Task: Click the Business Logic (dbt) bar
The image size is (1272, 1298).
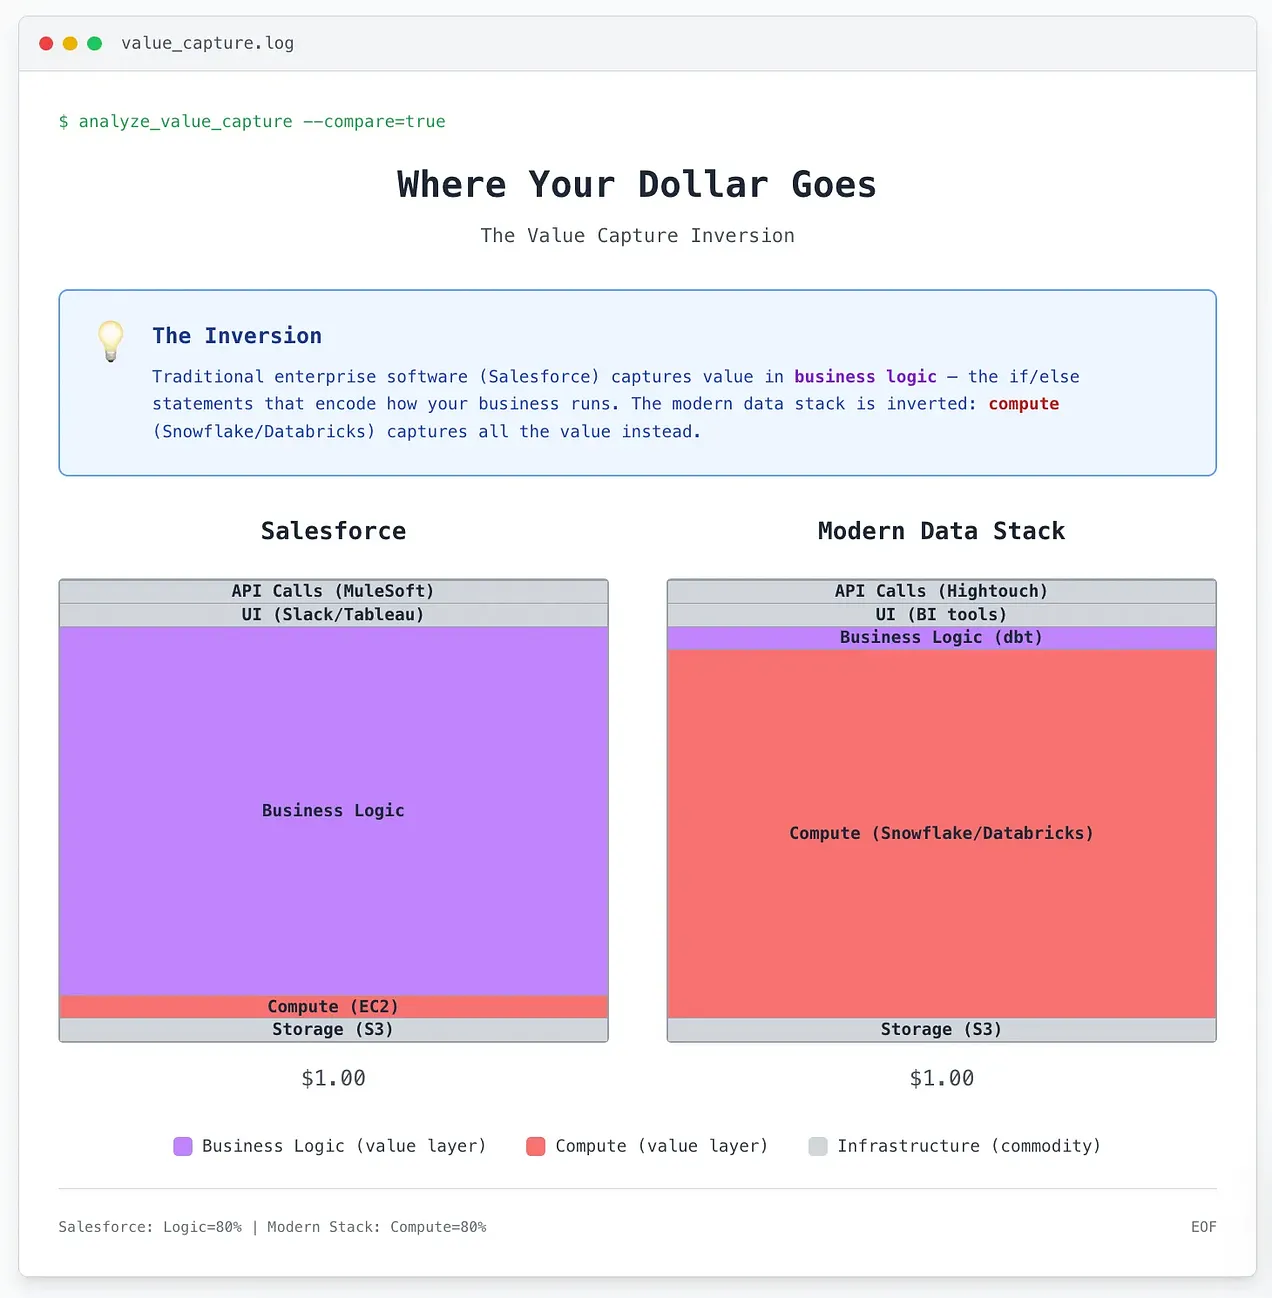Action: 941,638
